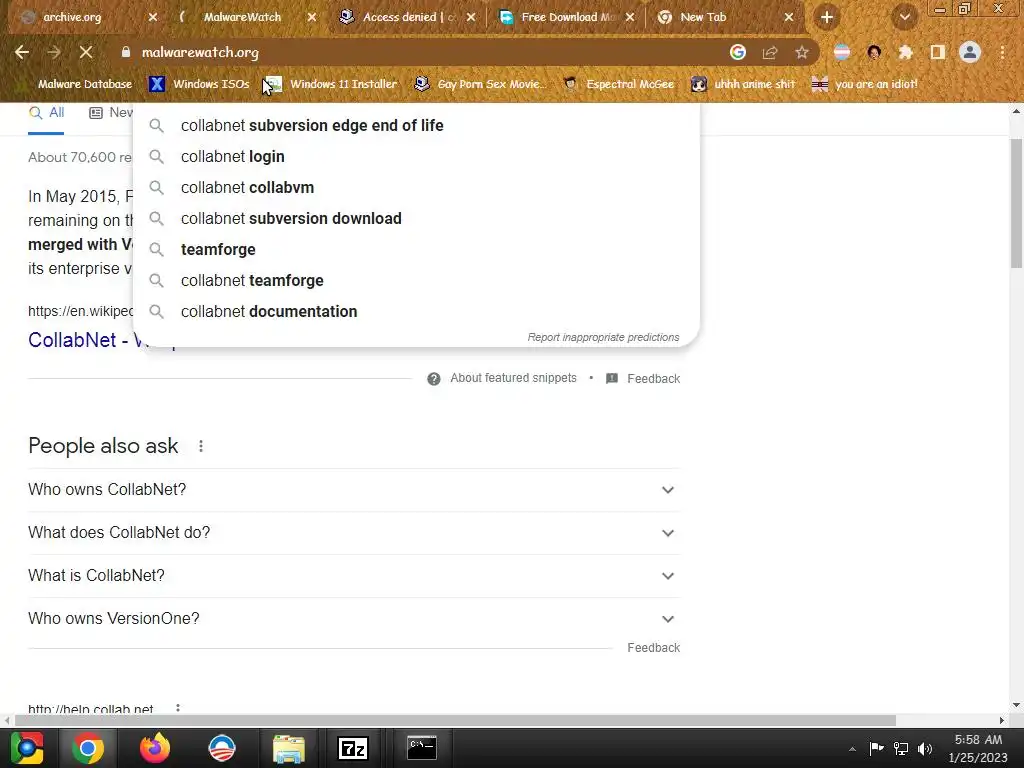This screenshot has height=768, width=1024.
Task: Click Report inappropriate predictions
Action: point(603,337)
